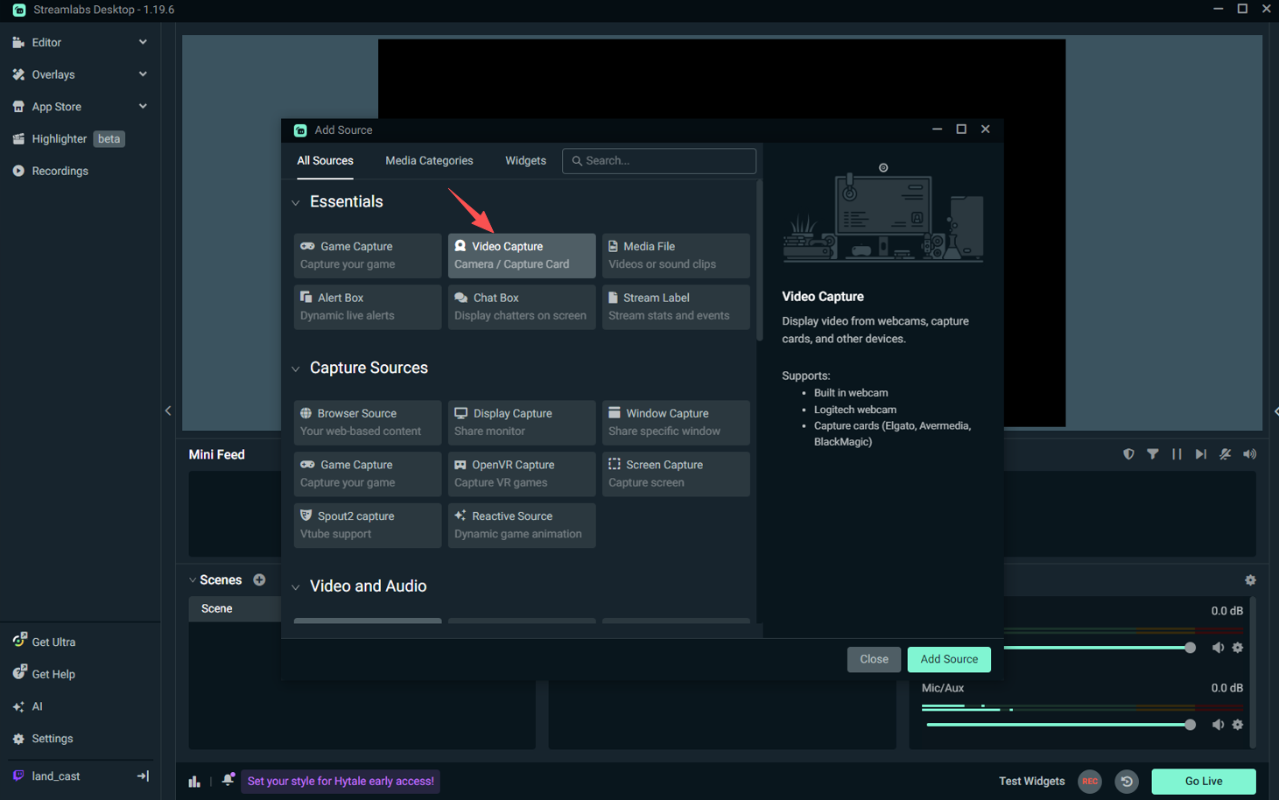This screenshot has width=1279, height=800.
Task: Click the land_cast account name
Action: 56,776
